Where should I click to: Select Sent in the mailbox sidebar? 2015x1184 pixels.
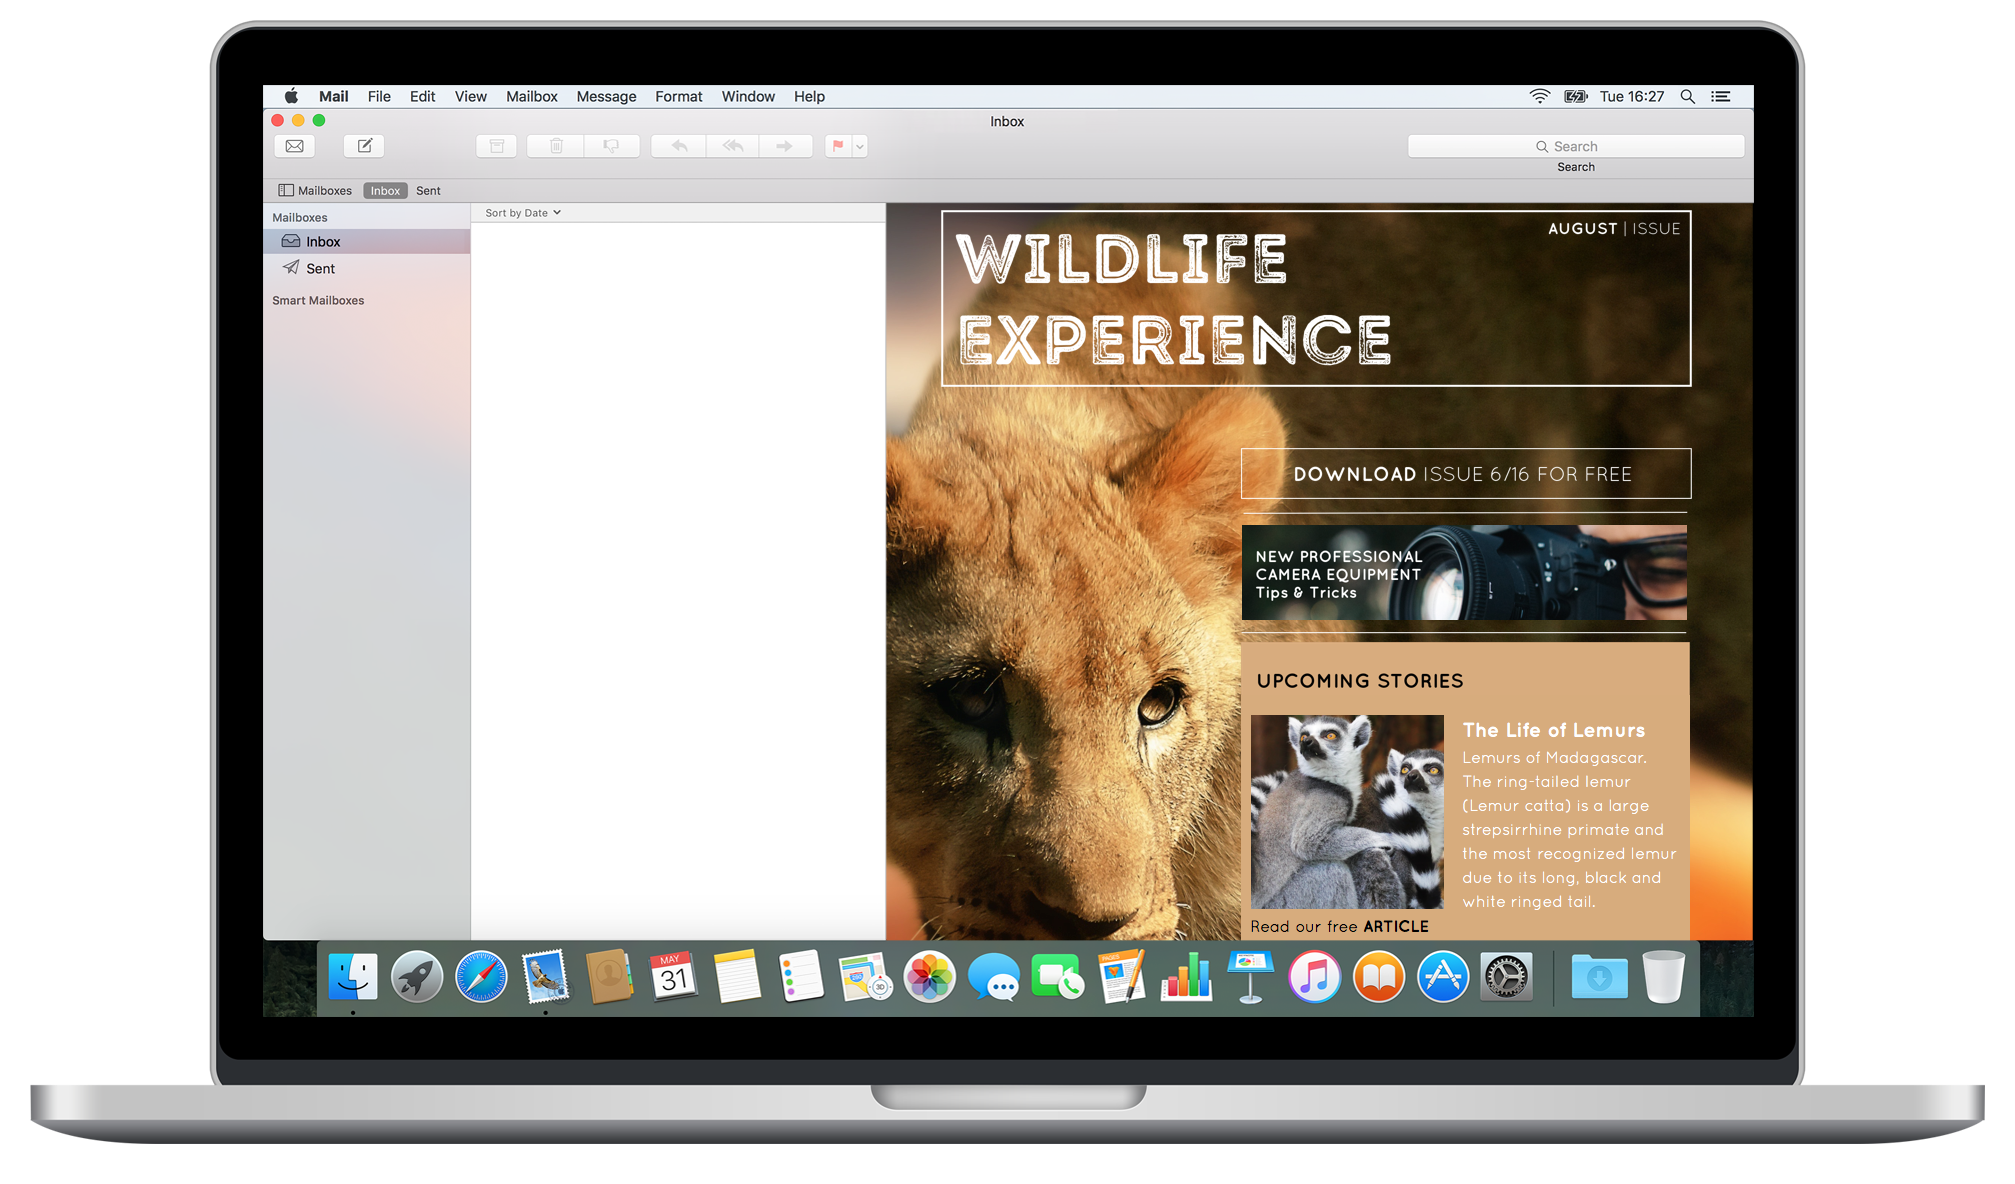click(366, 268)
